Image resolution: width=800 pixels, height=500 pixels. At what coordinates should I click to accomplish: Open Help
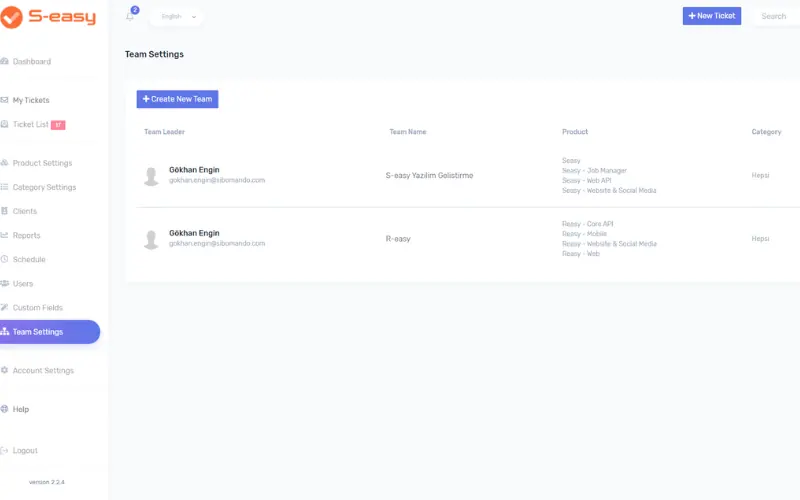[21, 409]
